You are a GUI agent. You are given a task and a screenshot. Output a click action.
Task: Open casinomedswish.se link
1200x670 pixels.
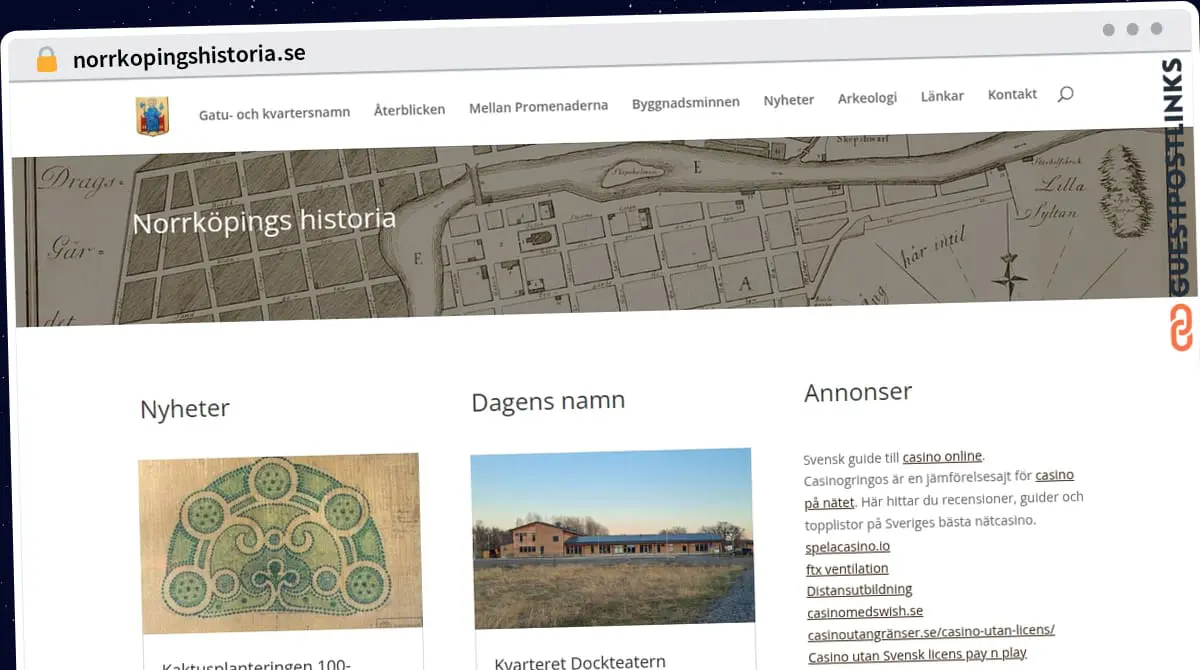tap(865, 611)
